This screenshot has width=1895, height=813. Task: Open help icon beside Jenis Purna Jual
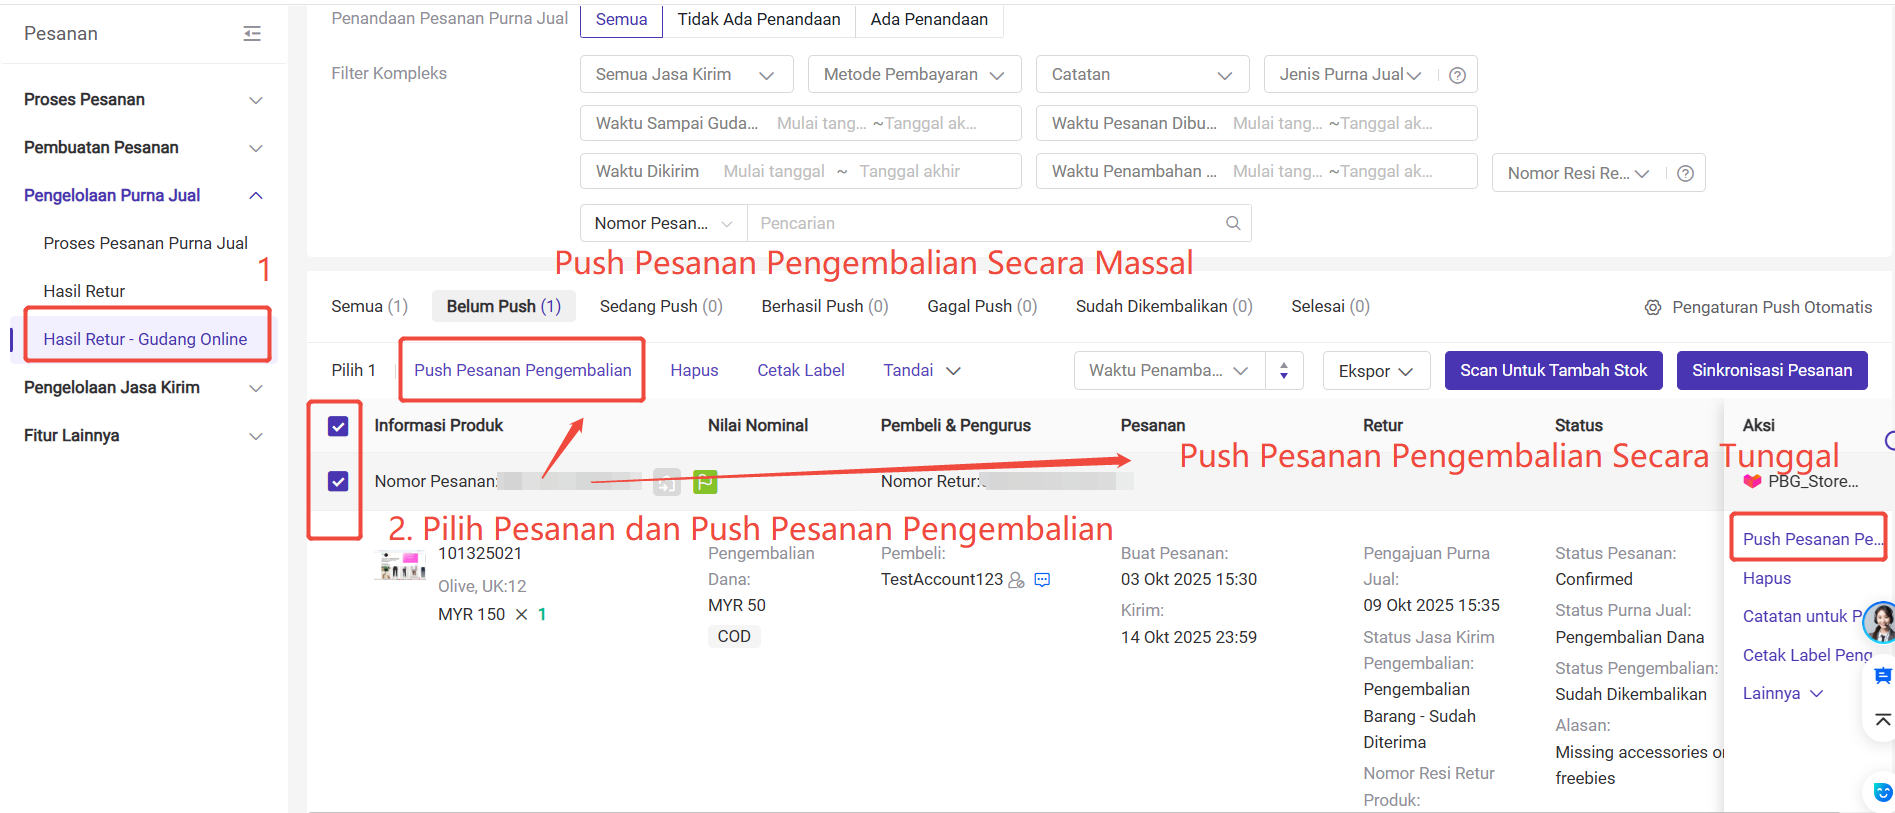pyautogui.click(x=1457, y=75)
